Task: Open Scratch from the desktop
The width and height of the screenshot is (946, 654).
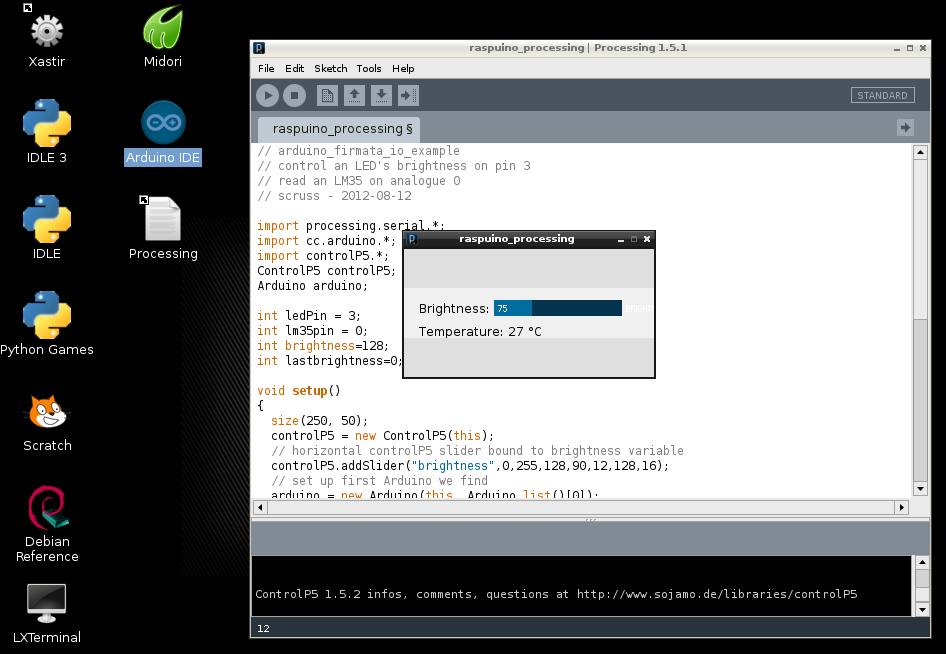Action: coord(45,412)
